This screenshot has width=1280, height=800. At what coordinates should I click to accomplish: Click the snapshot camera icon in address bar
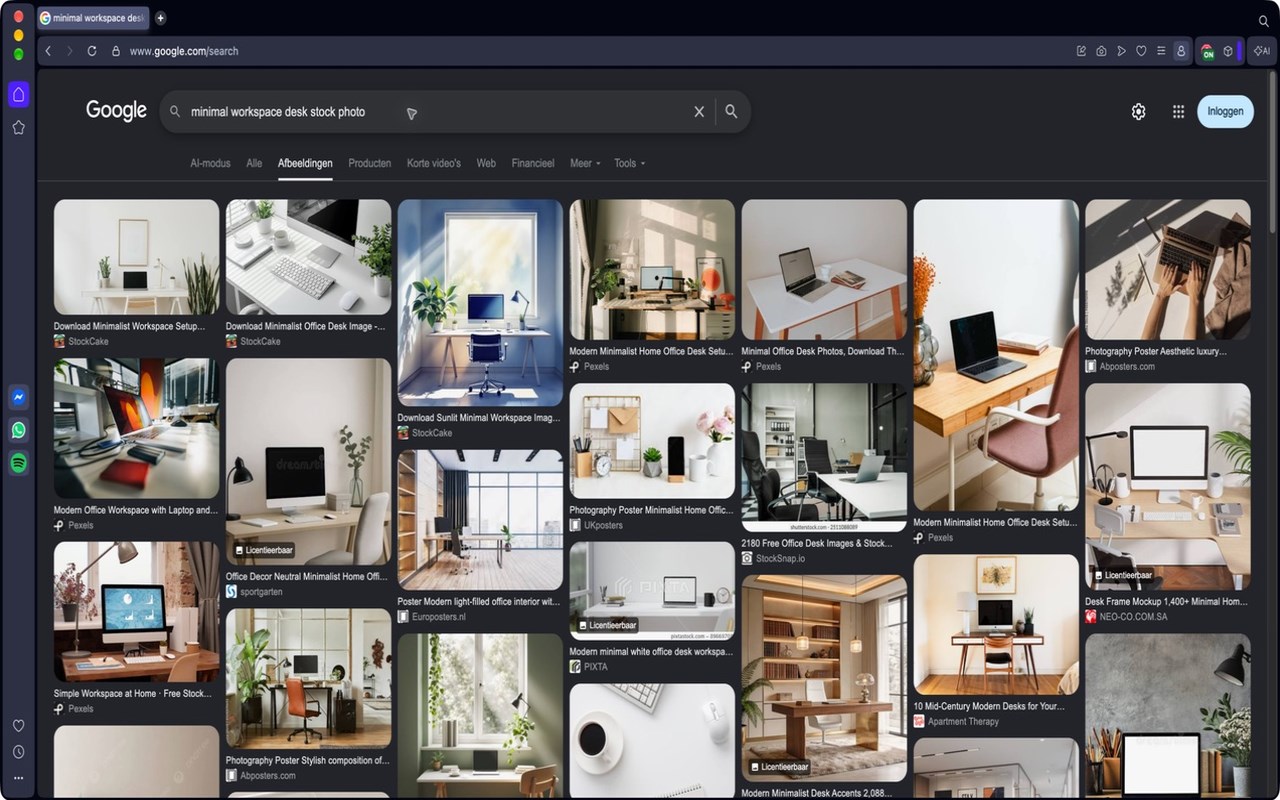[x=1101, y=51]
